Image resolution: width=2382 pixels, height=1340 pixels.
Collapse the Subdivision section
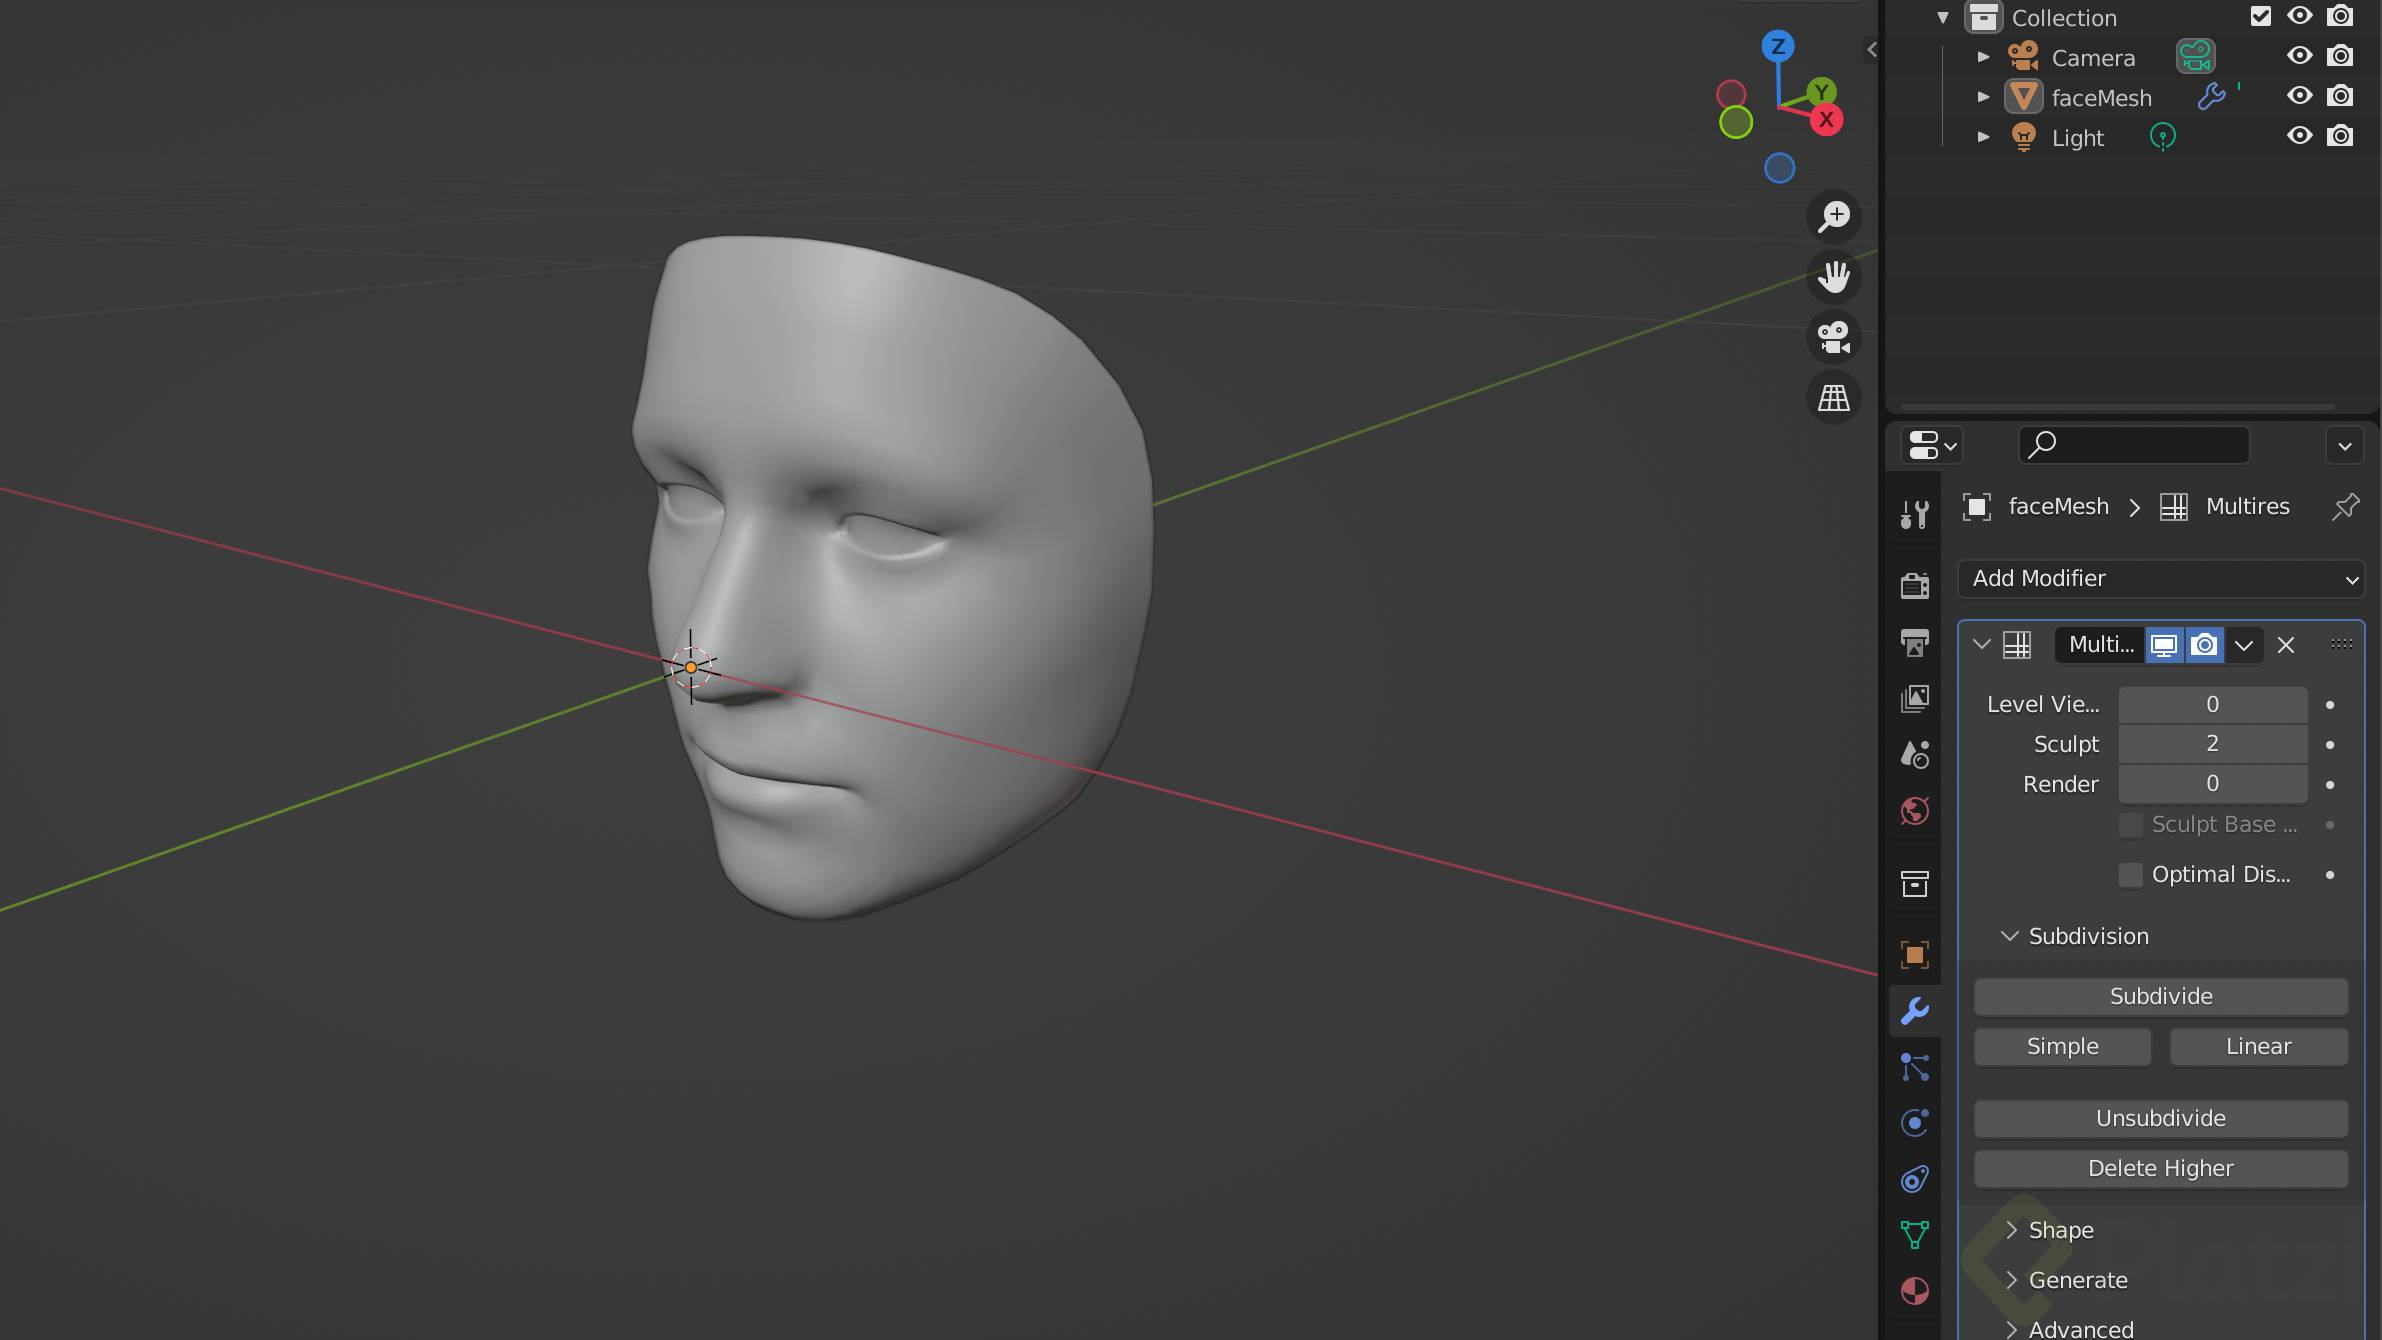pyautogui.click(x=2087, y=936)
